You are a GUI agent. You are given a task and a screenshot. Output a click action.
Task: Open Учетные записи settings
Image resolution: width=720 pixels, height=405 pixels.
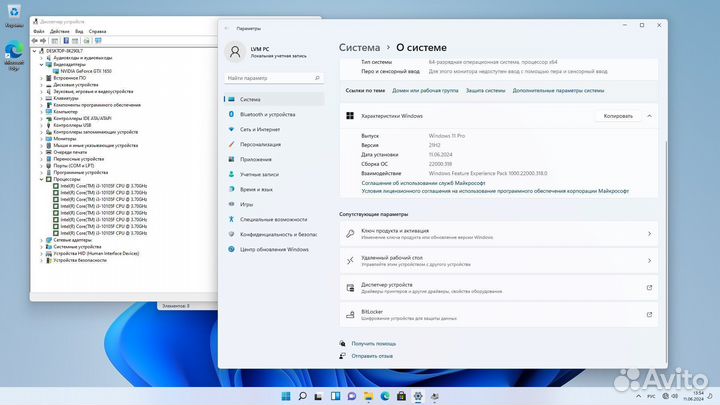coord(274,174)
